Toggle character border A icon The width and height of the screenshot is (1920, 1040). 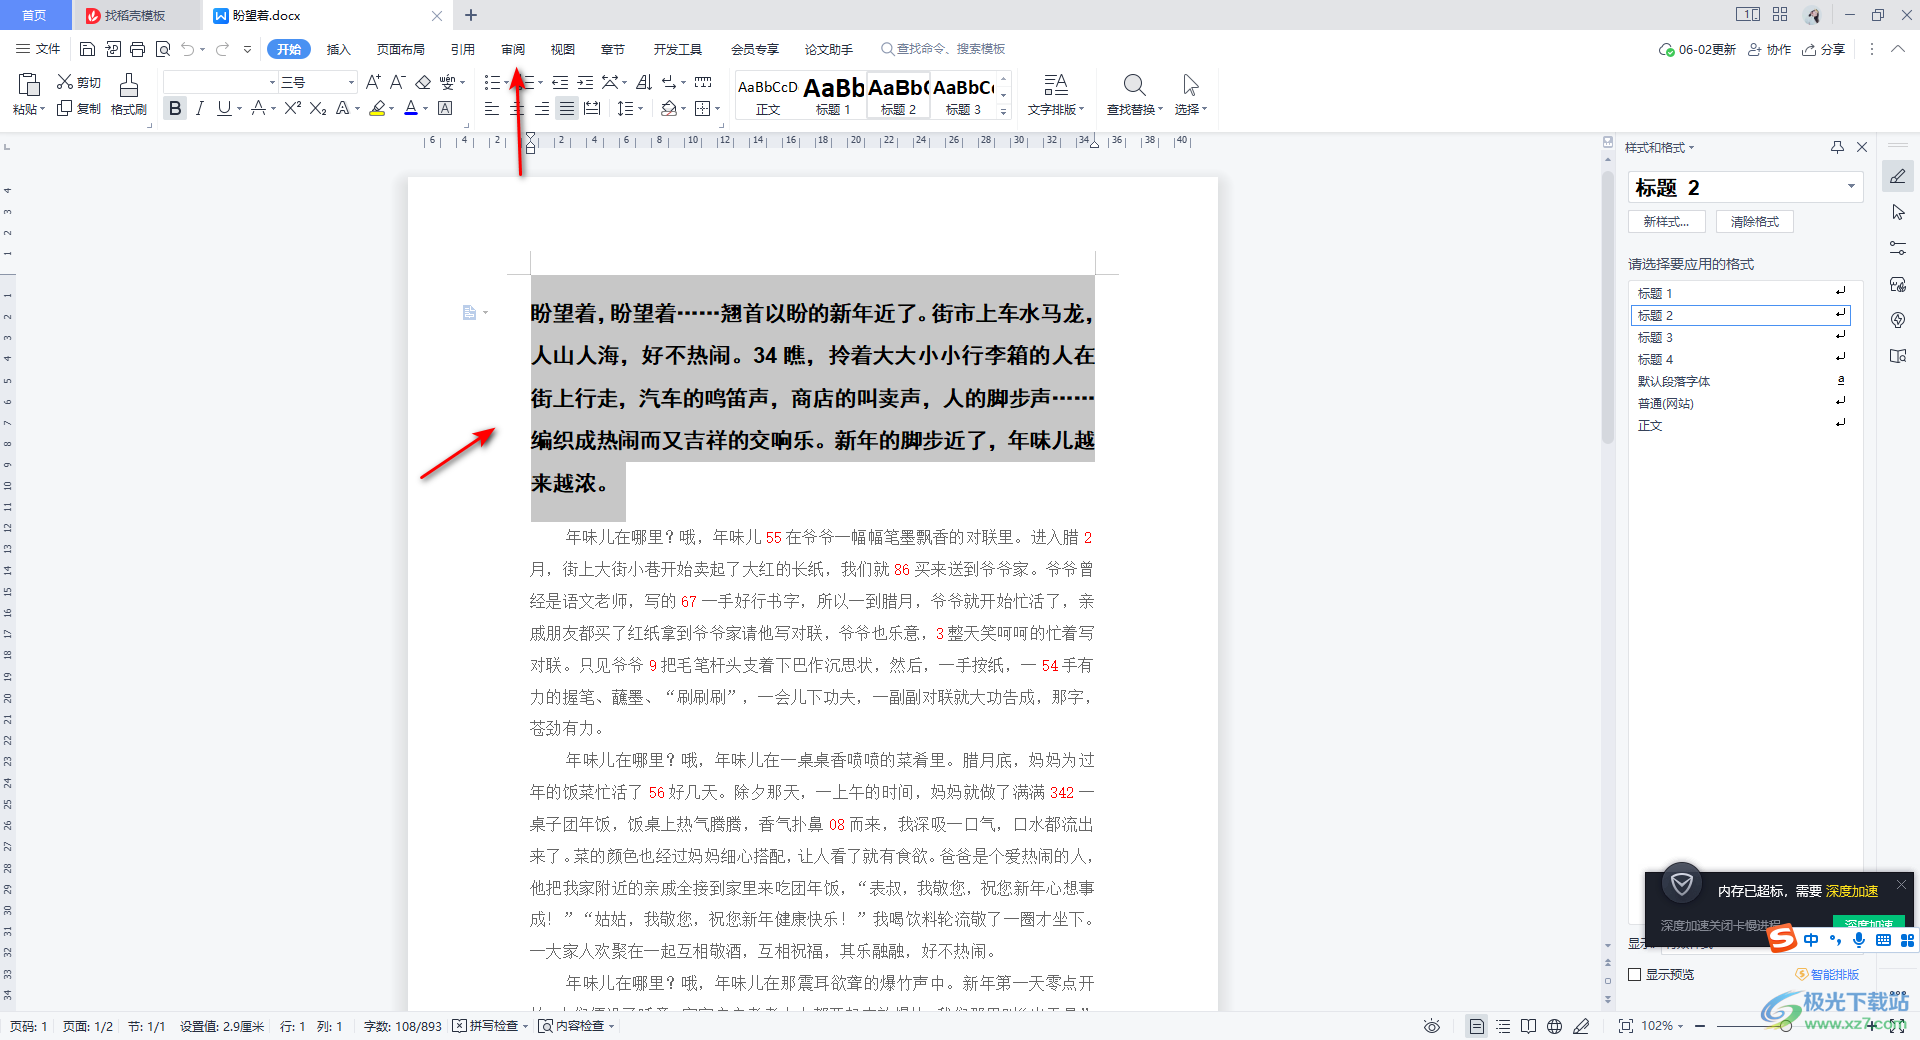tap(446, 108)
